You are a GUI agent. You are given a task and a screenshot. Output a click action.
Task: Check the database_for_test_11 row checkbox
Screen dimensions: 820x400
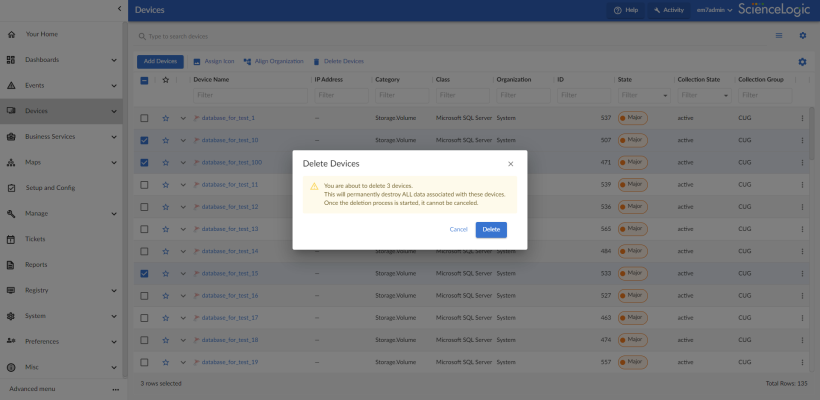144,185
